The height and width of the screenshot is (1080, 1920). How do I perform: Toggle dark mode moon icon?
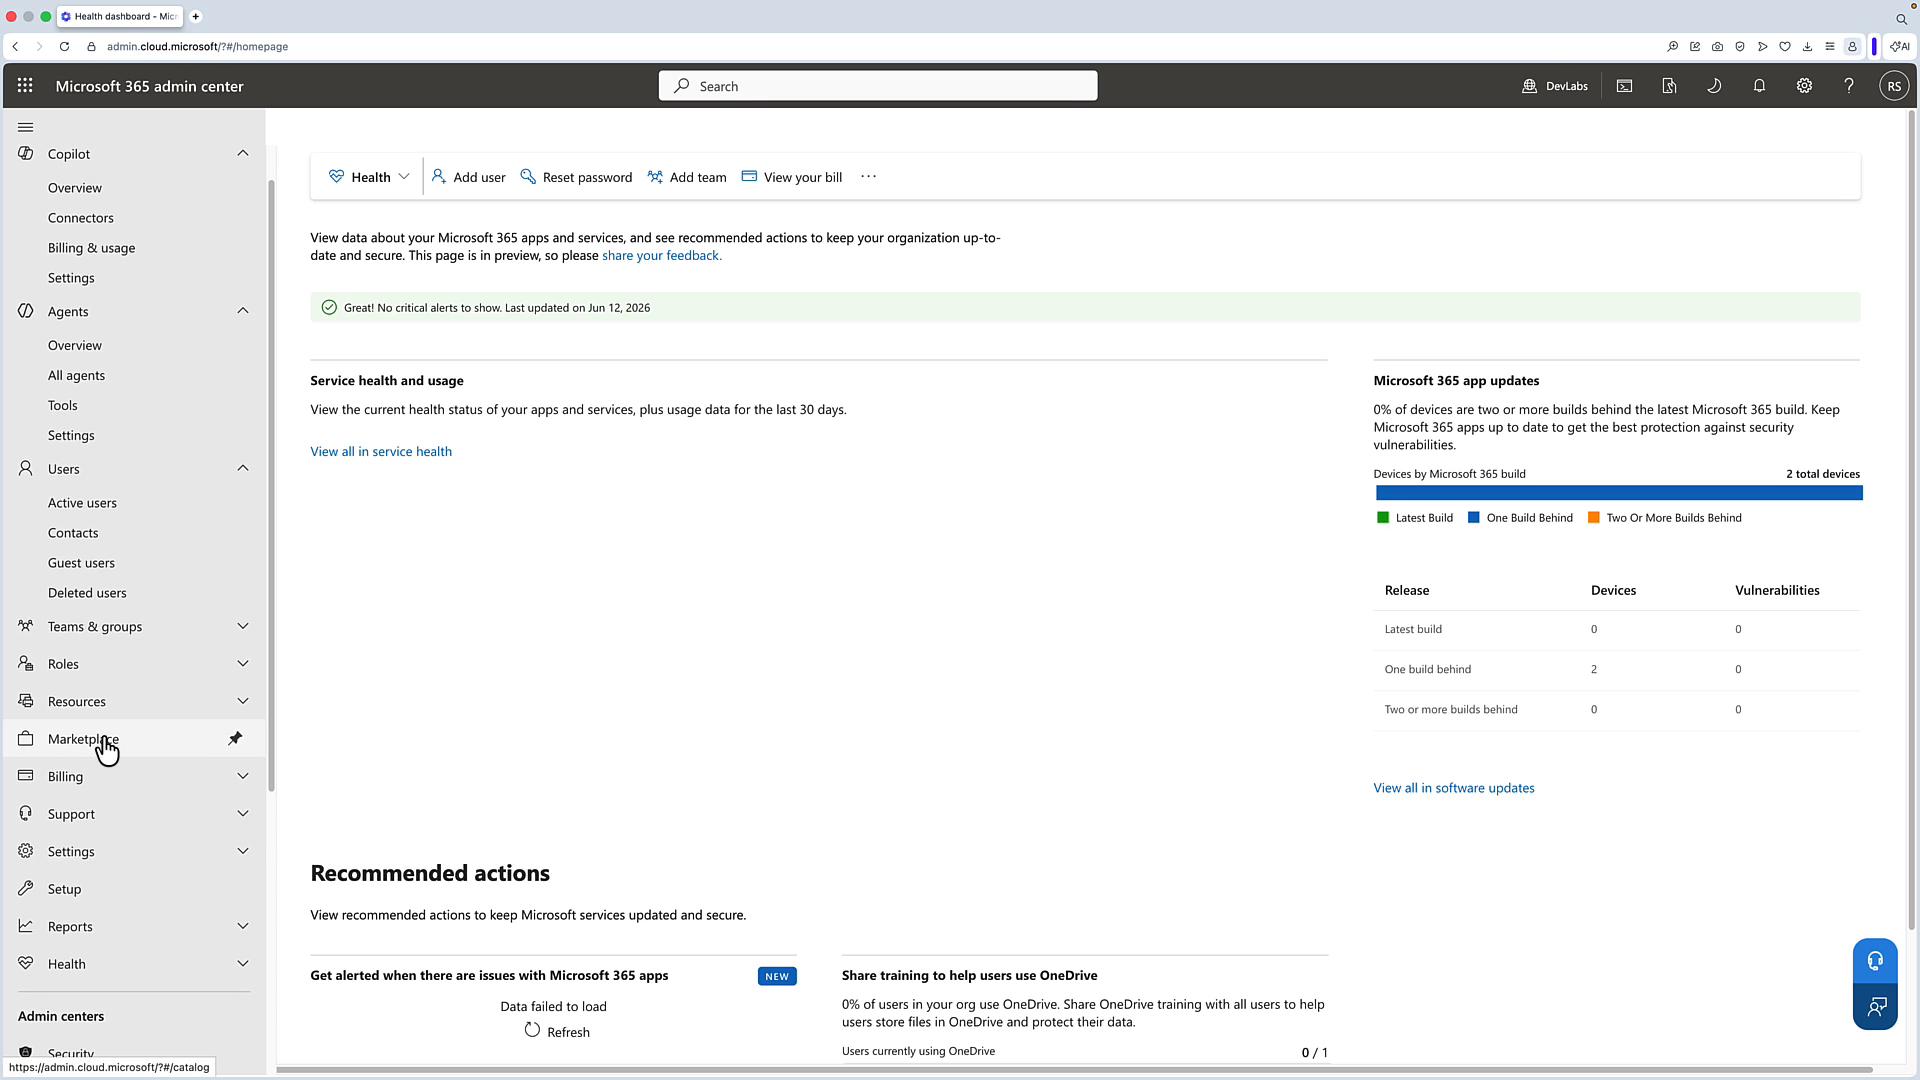coord(1714,86)
